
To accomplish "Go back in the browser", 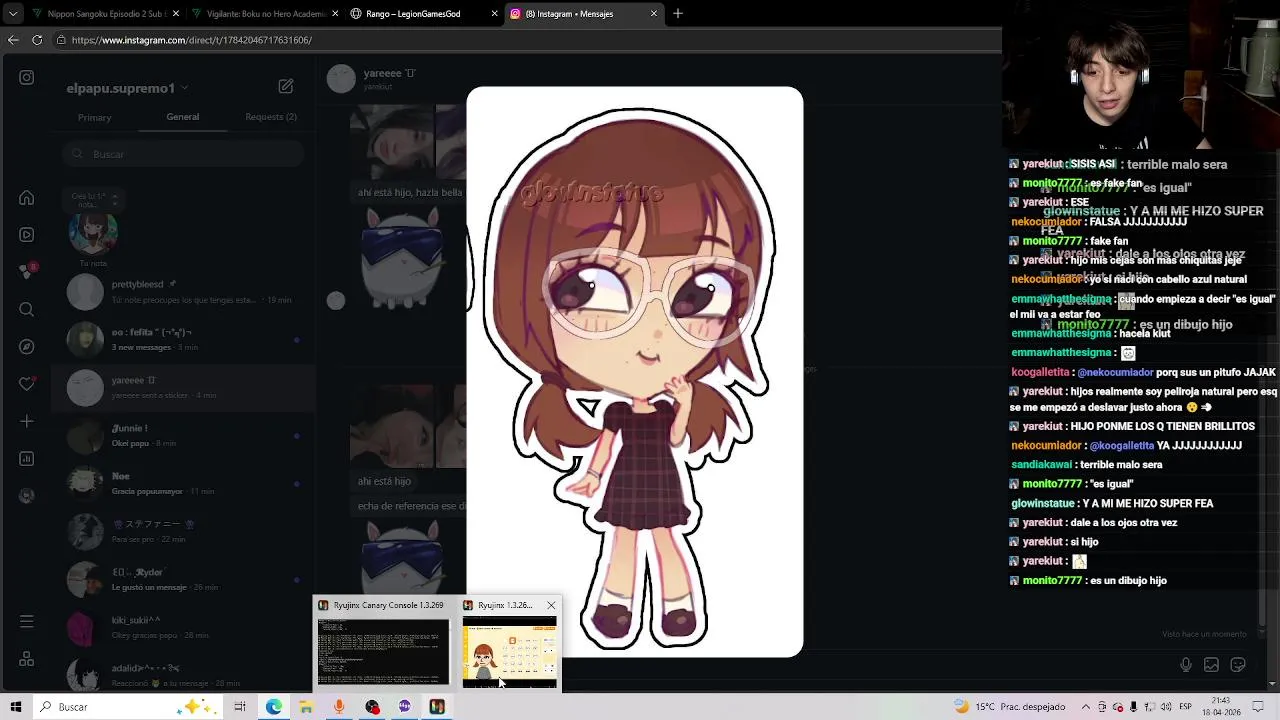I will (13, 40).
